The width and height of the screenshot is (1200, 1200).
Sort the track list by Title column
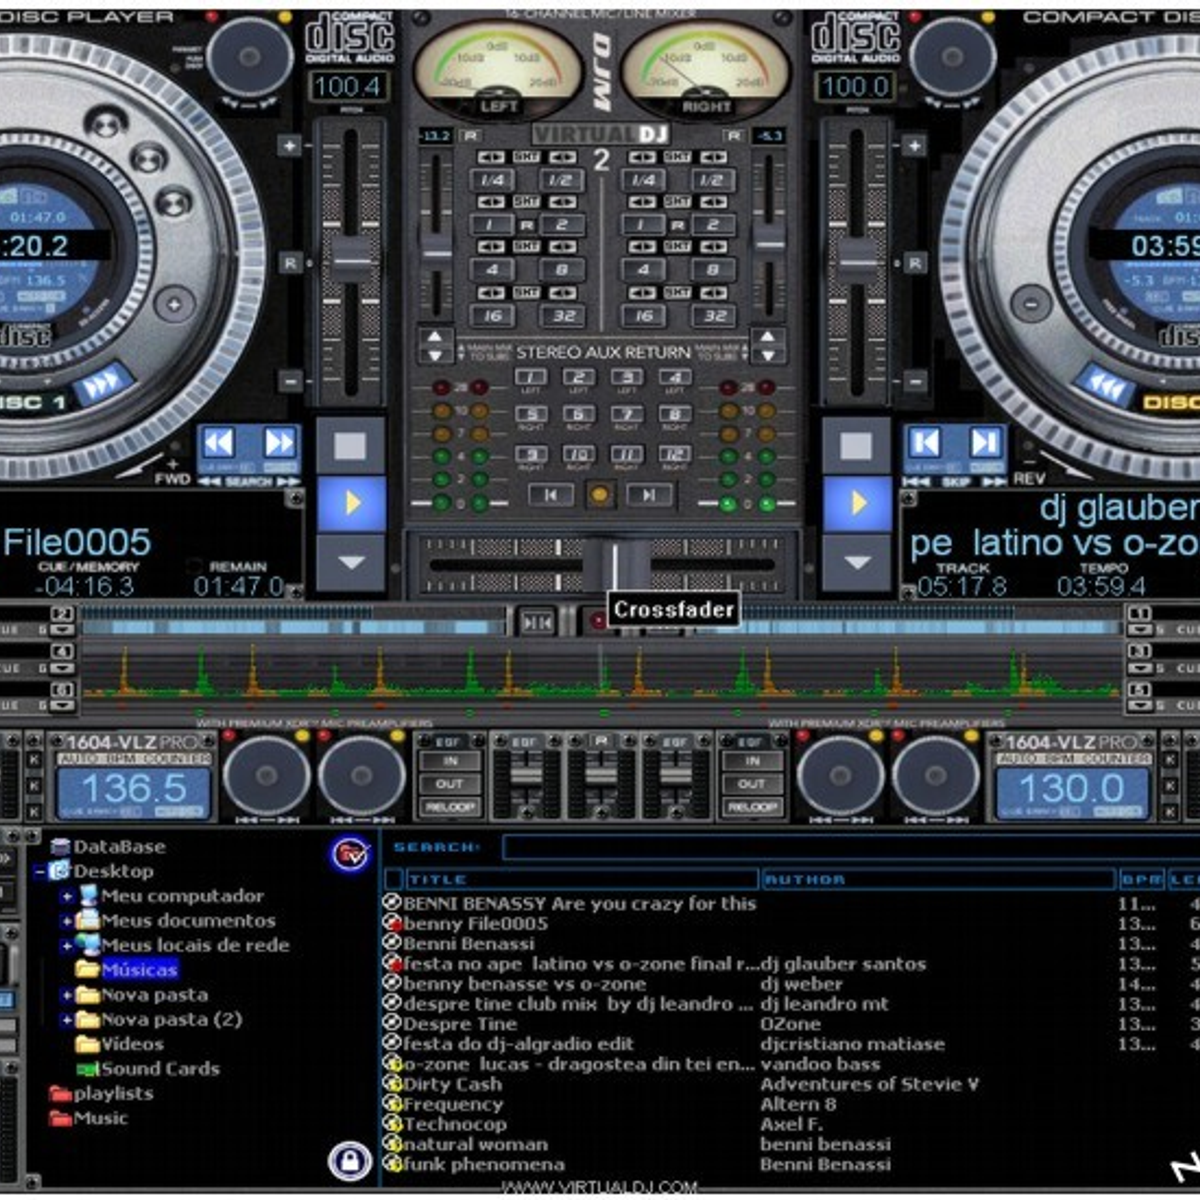point(581,880)
